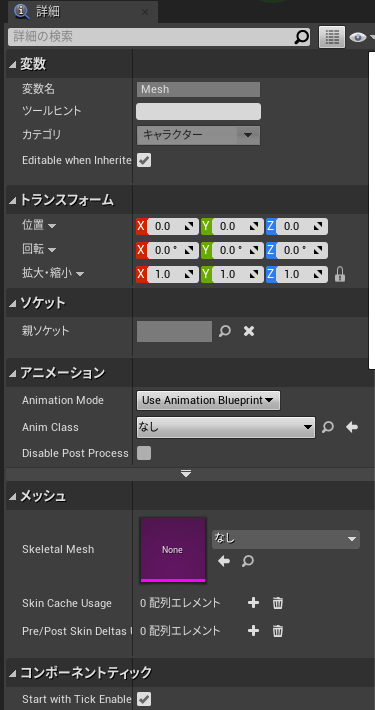Open the eye view options menu
This screenshot has width=375, height=710.
click(x=361, y=37)
